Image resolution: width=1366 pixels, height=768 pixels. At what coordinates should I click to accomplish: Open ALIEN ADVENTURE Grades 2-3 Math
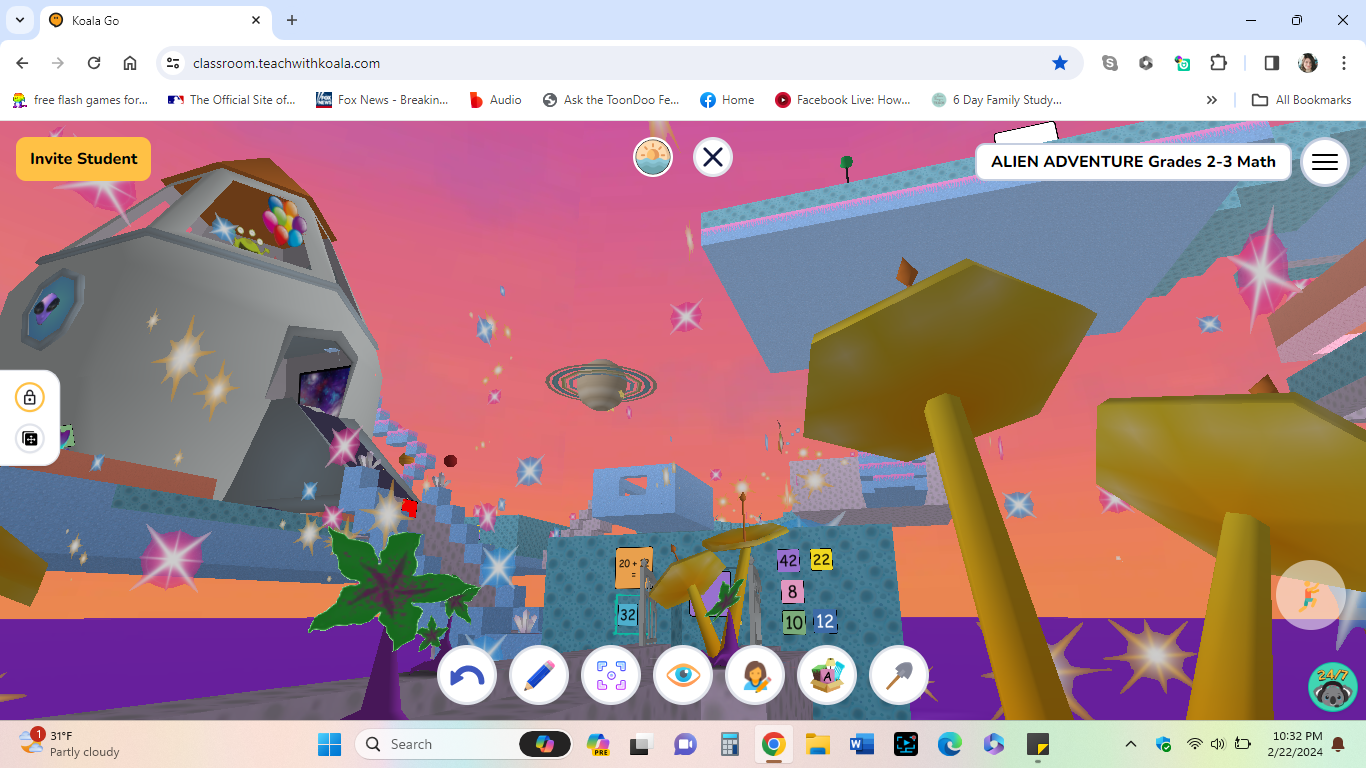point(1133,161)
